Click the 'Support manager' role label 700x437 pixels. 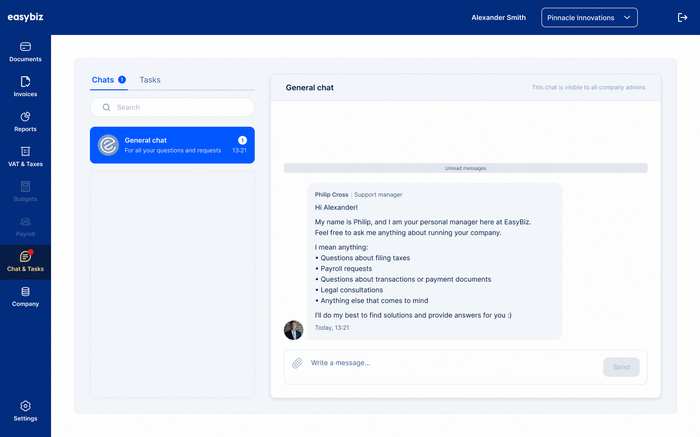[x=378, y=195]
